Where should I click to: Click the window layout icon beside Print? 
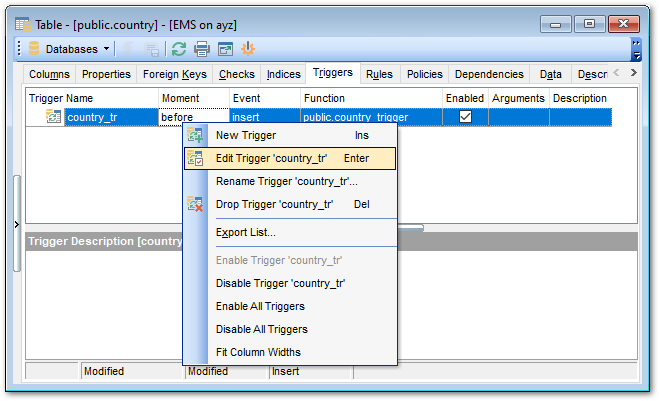225,48
